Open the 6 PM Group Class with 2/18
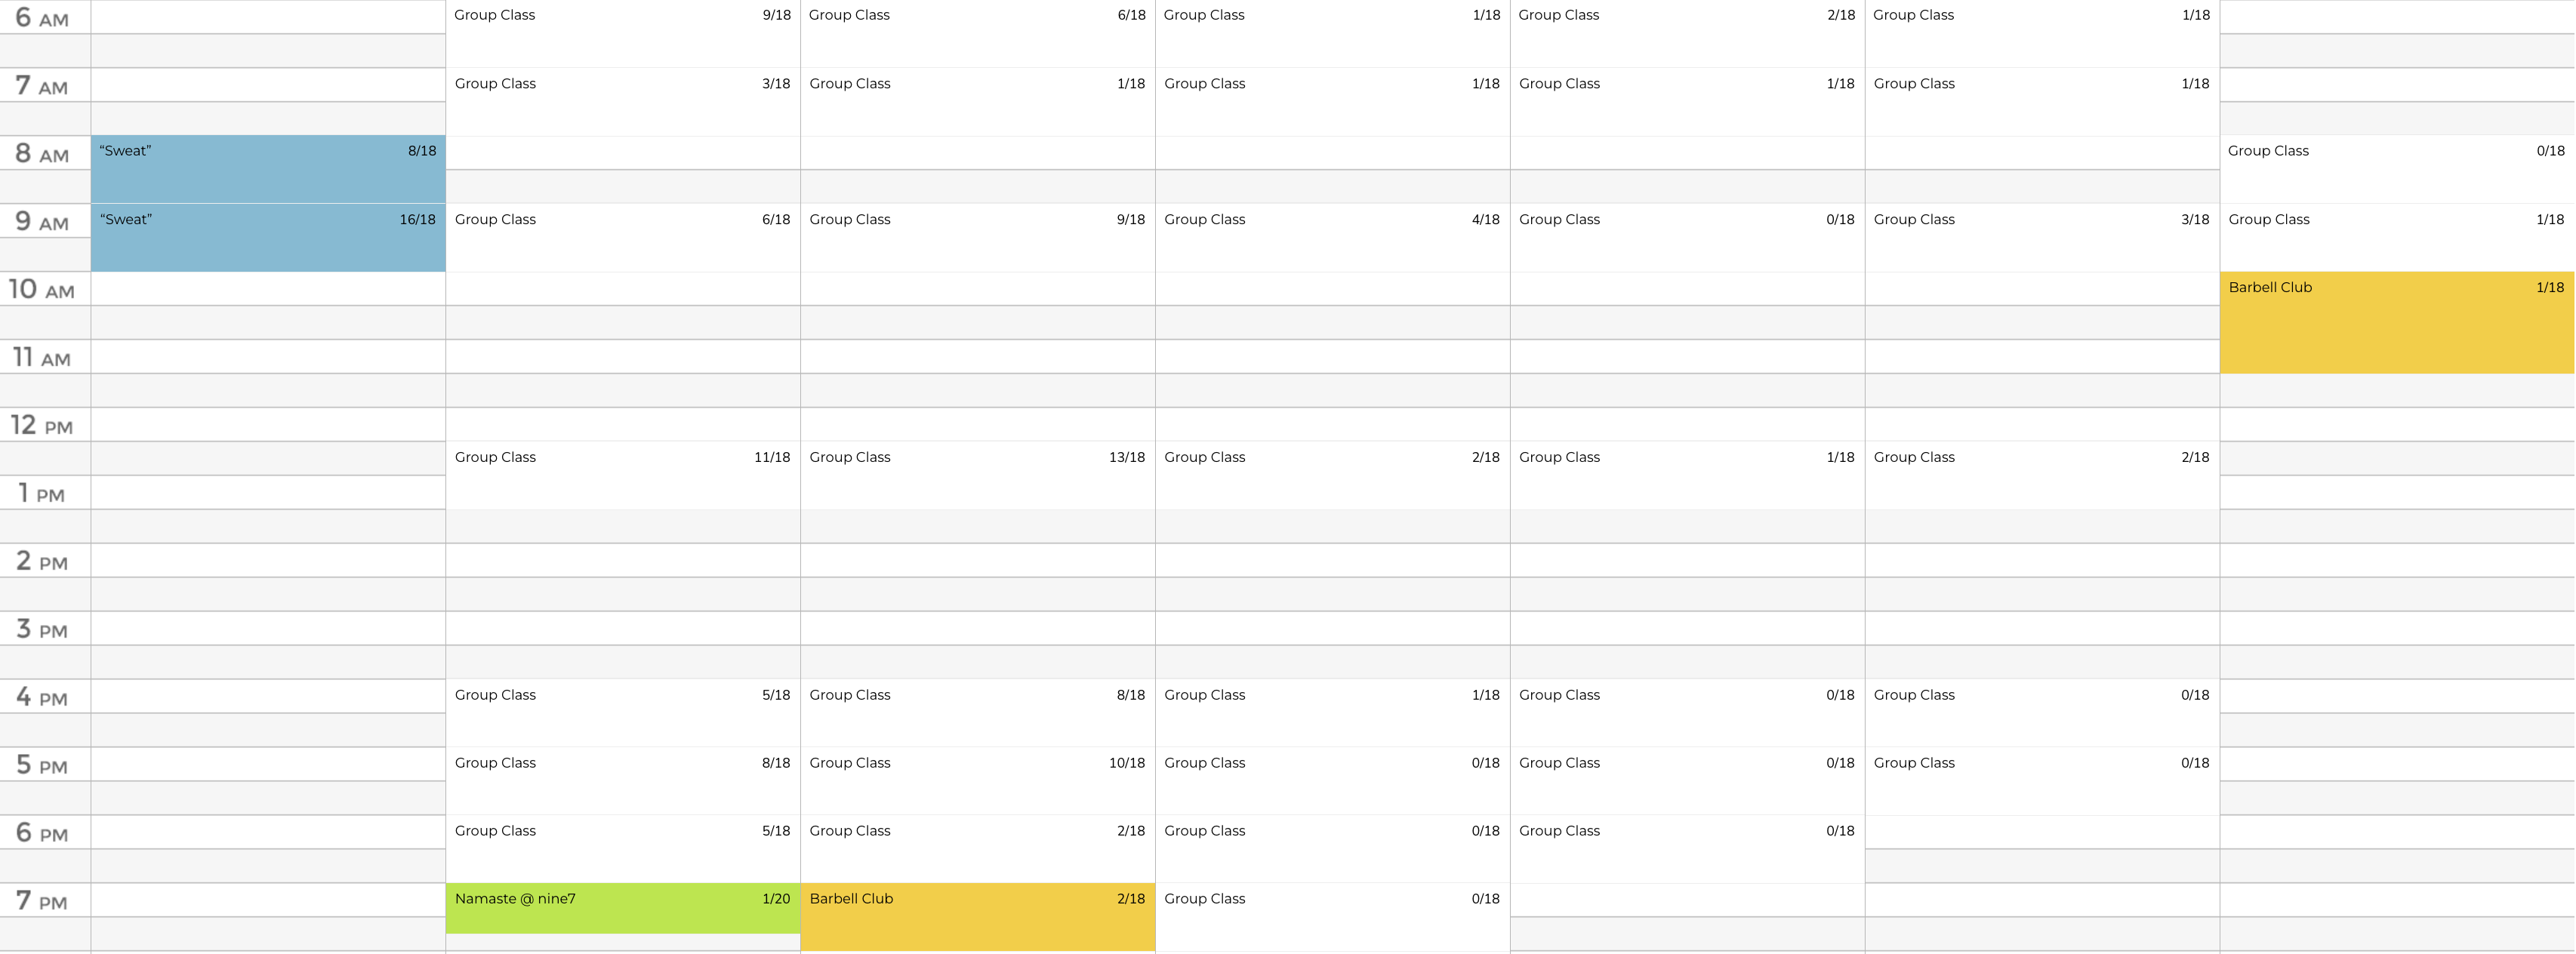 978,849
